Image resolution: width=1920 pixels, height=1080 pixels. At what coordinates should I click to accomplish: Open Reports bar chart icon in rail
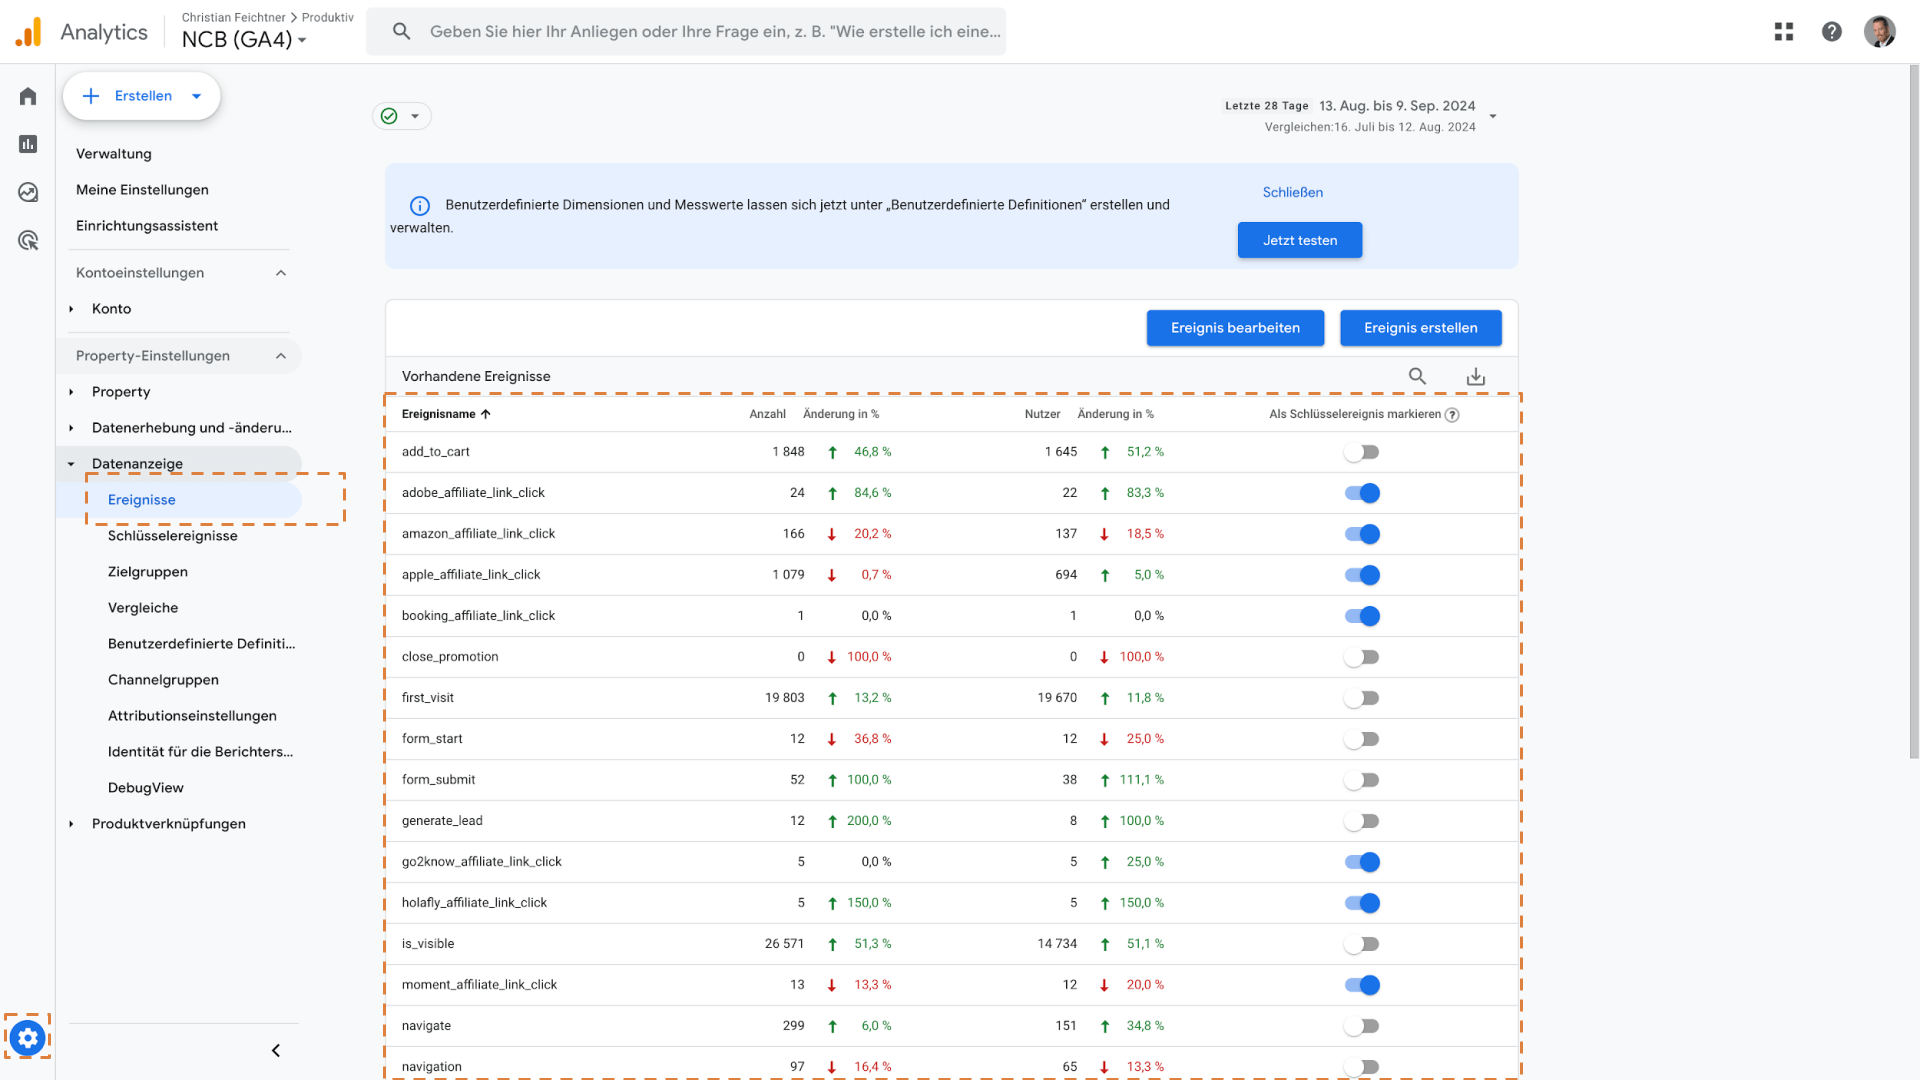28,144
